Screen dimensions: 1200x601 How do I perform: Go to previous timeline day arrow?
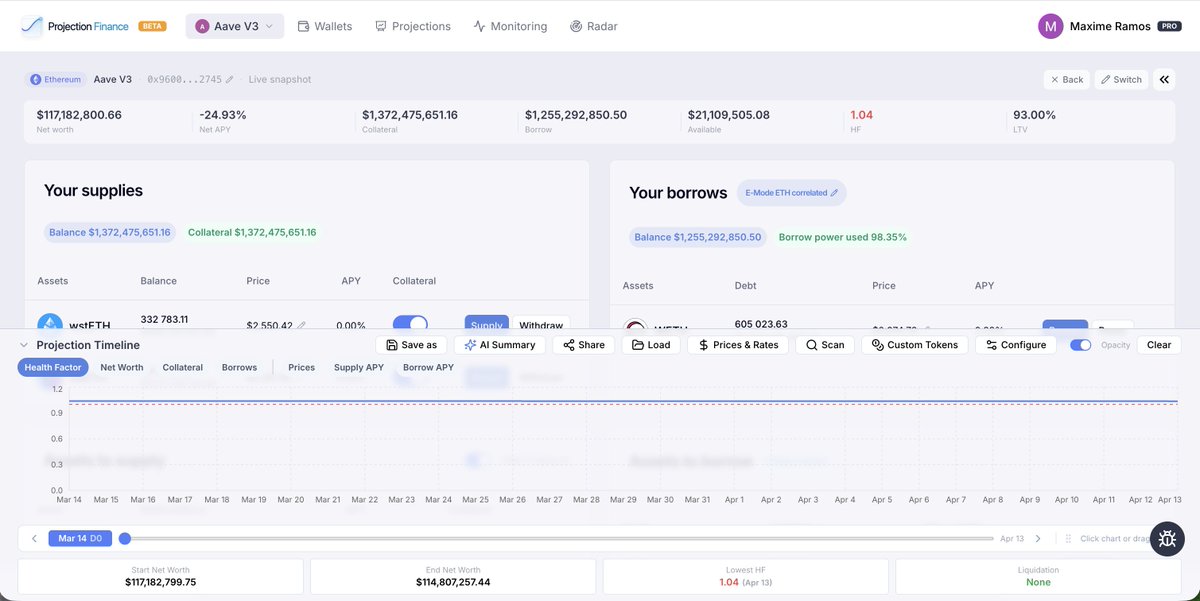click(34, 538)
